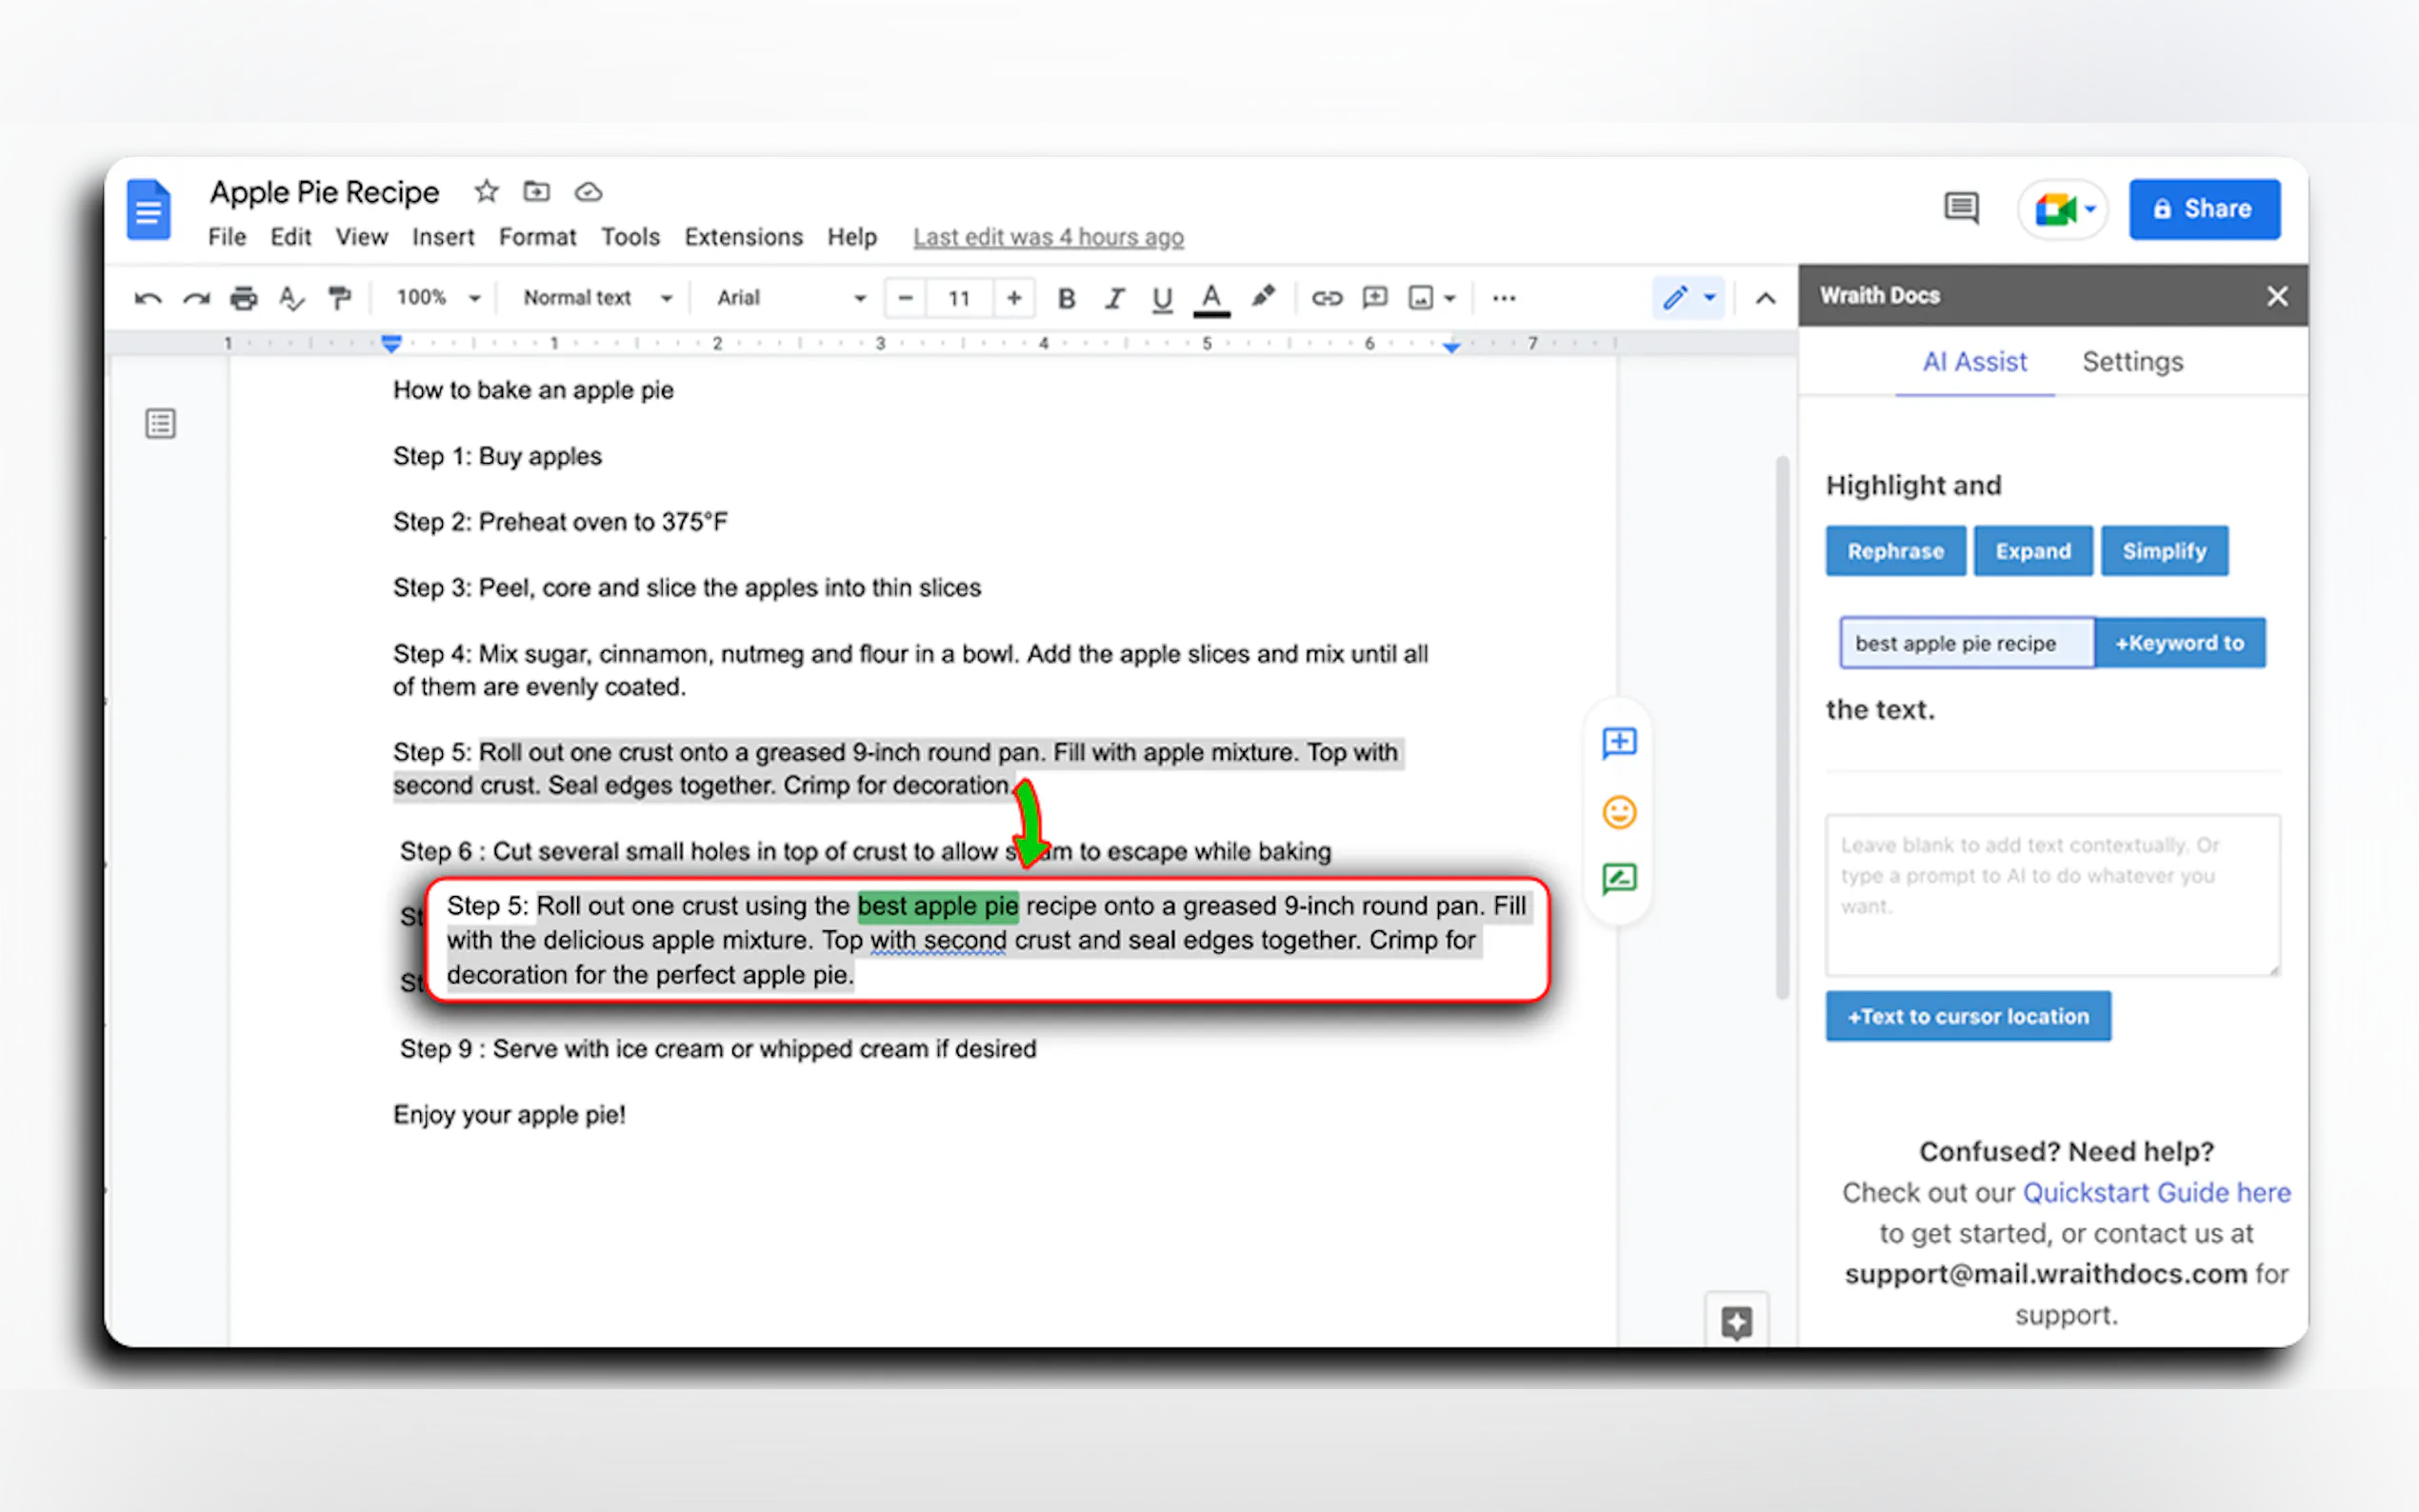This screenshot has width=2419, height=1512.
Task: Toggle underline formatting
Action: (1161, 298)
